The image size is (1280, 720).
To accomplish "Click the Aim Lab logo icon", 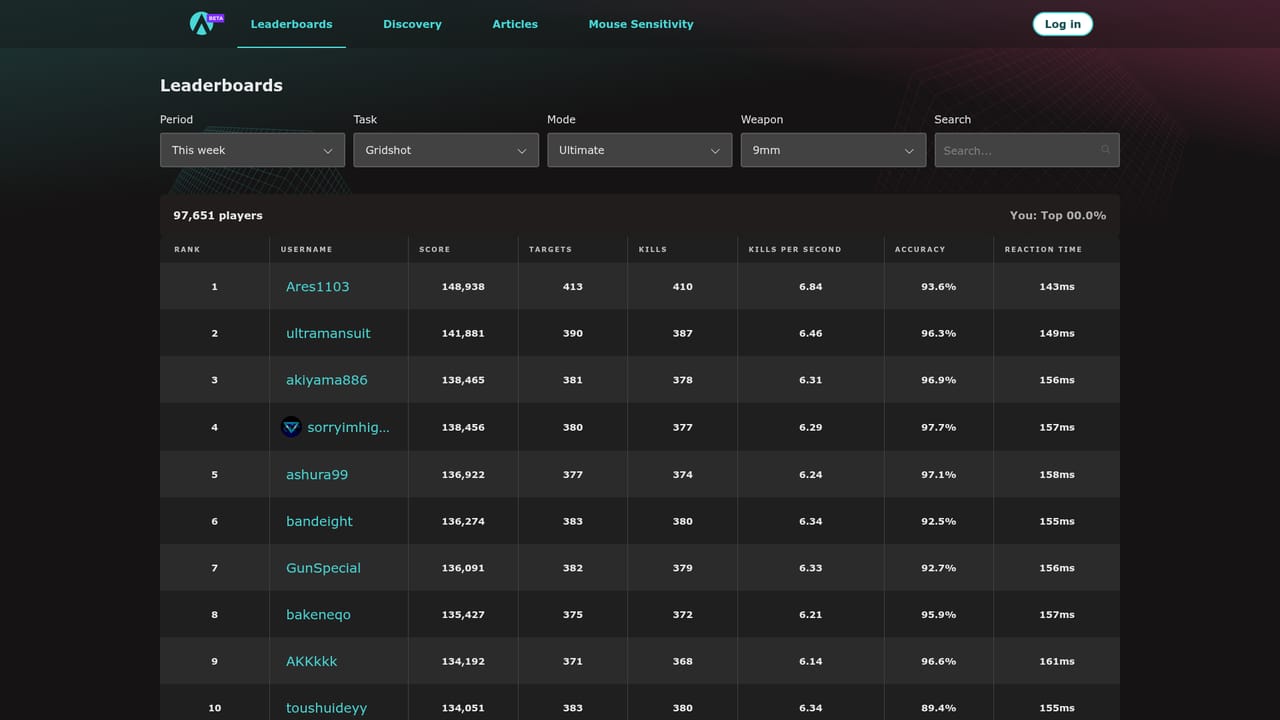I will pyautogui.click(x=205, y=23).
